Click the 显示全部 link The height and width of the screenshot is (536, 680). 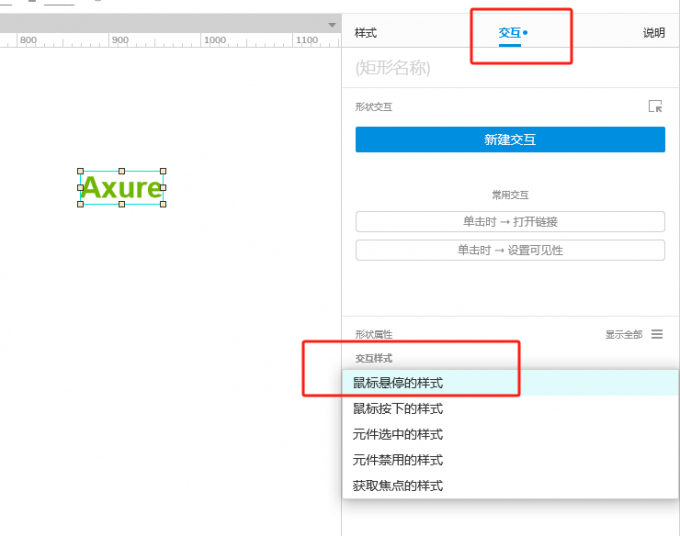pos(624,334)
